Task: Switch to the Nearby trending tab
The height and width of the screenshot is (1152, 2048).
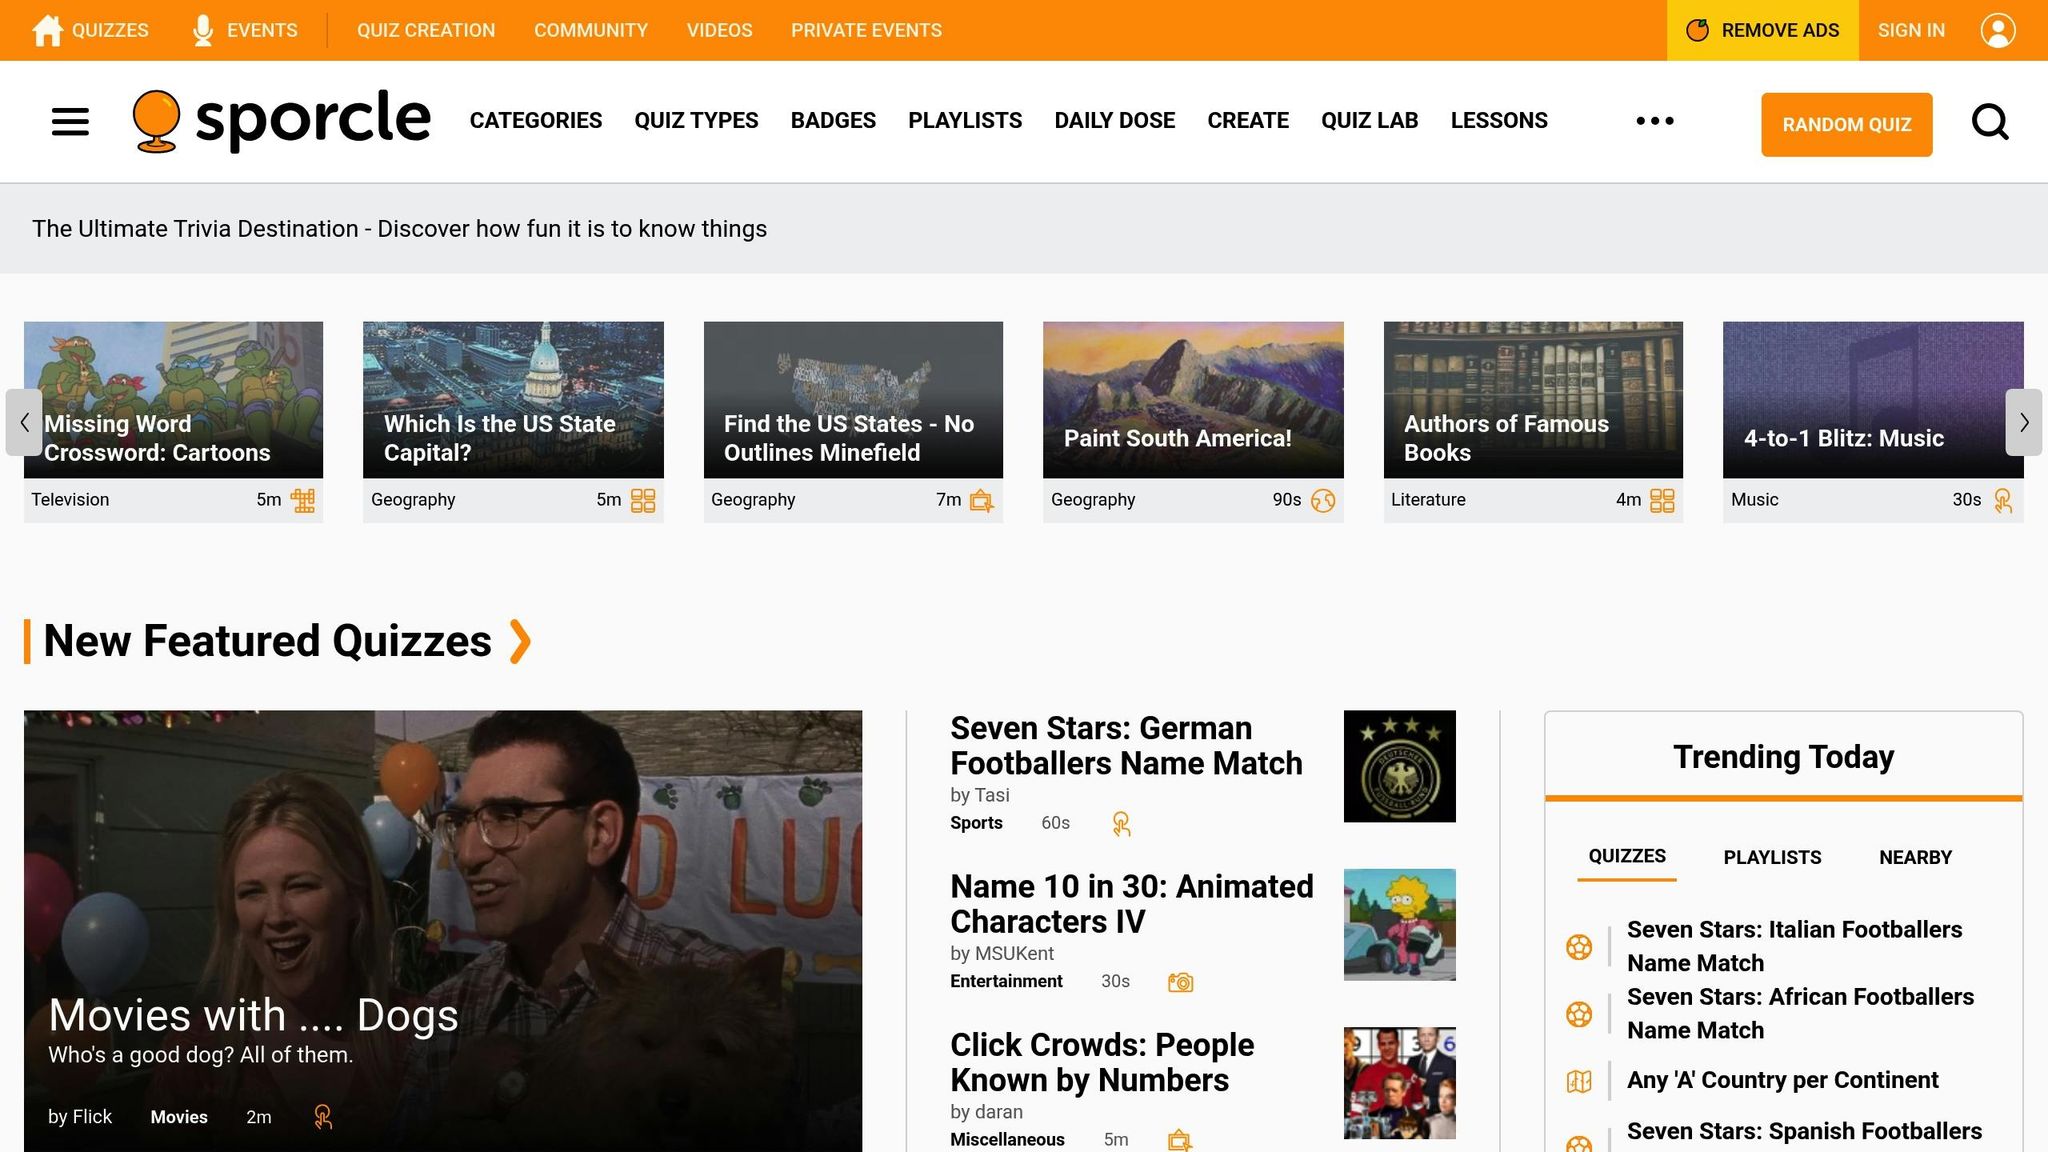Action: coord(1915,857)
